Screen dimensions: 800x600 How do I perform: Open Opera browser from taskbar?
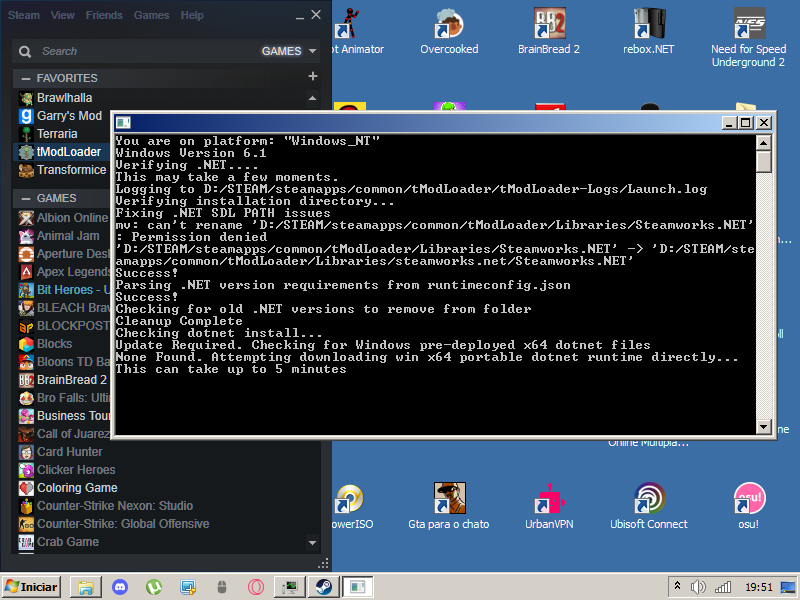(256, 587)
